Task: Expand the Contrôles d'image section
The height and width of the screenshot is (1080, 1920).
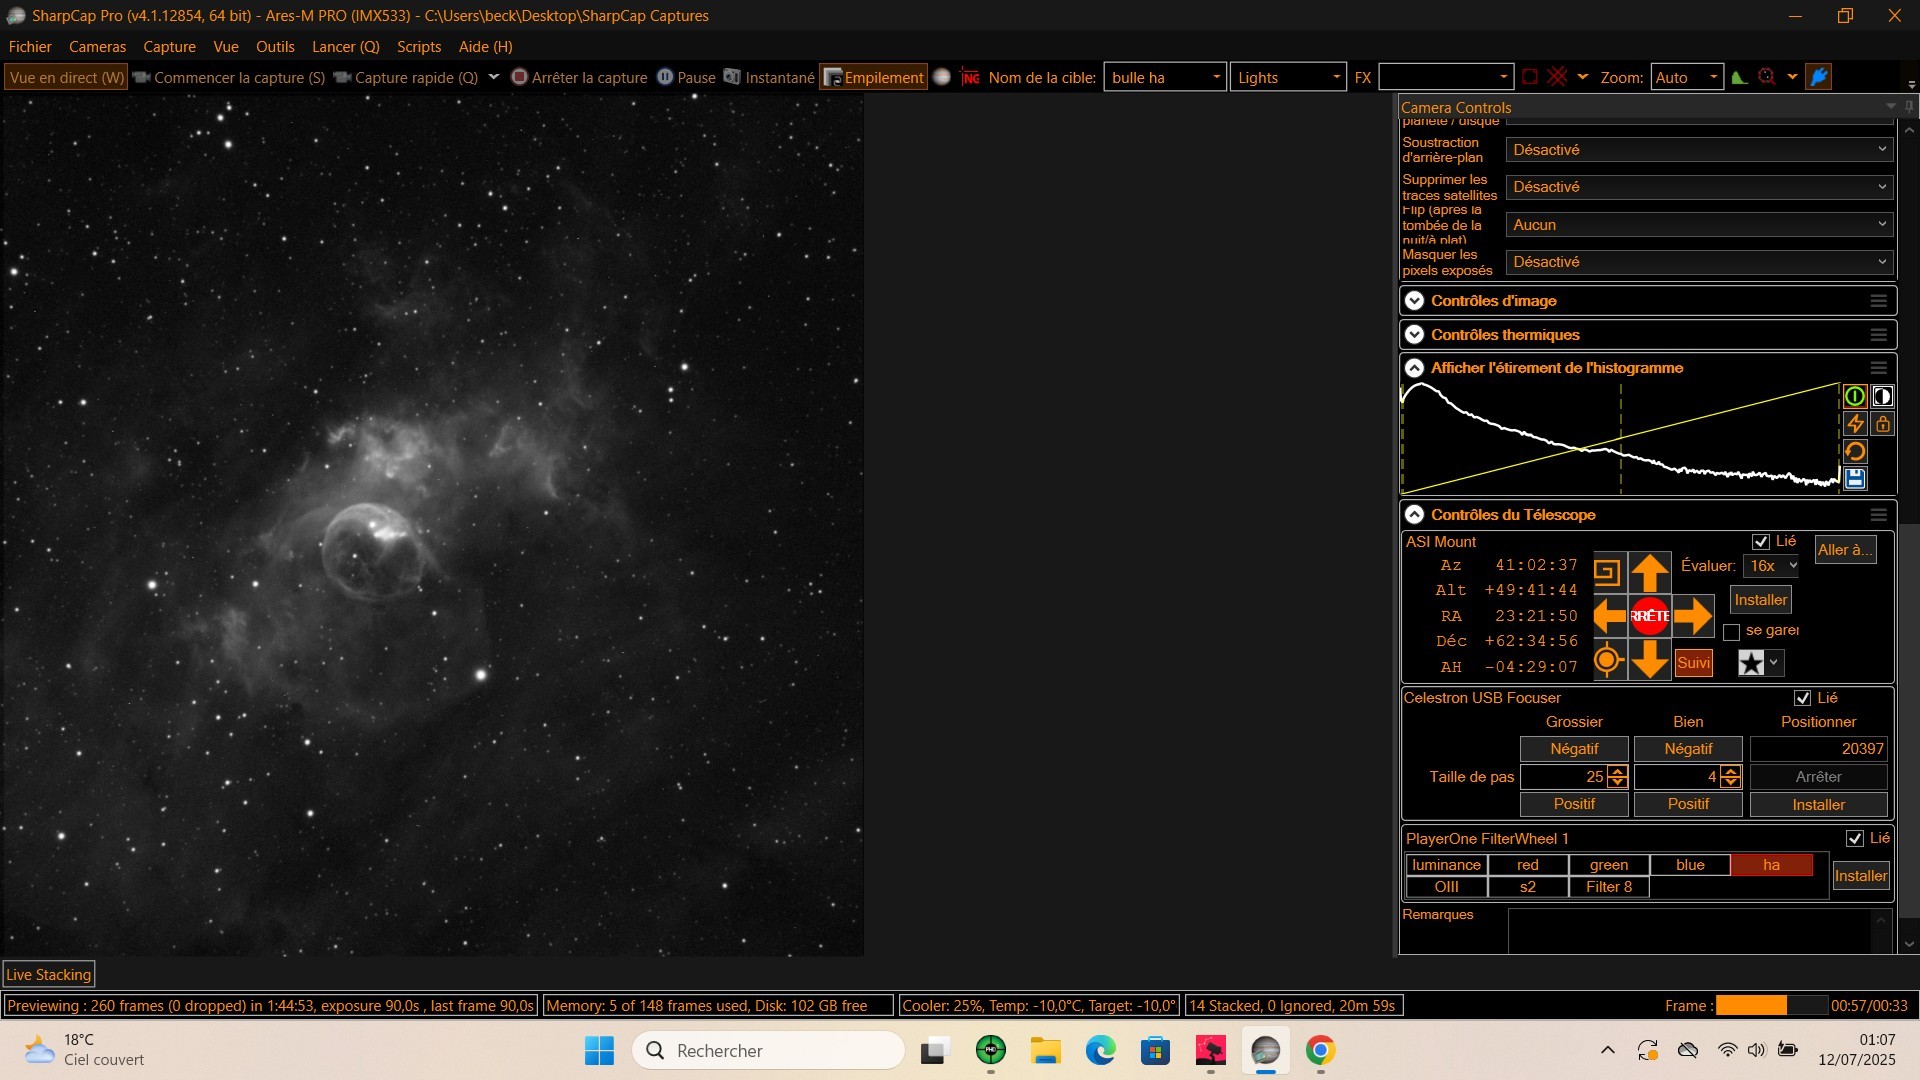Action: (x=1414, y=301)
